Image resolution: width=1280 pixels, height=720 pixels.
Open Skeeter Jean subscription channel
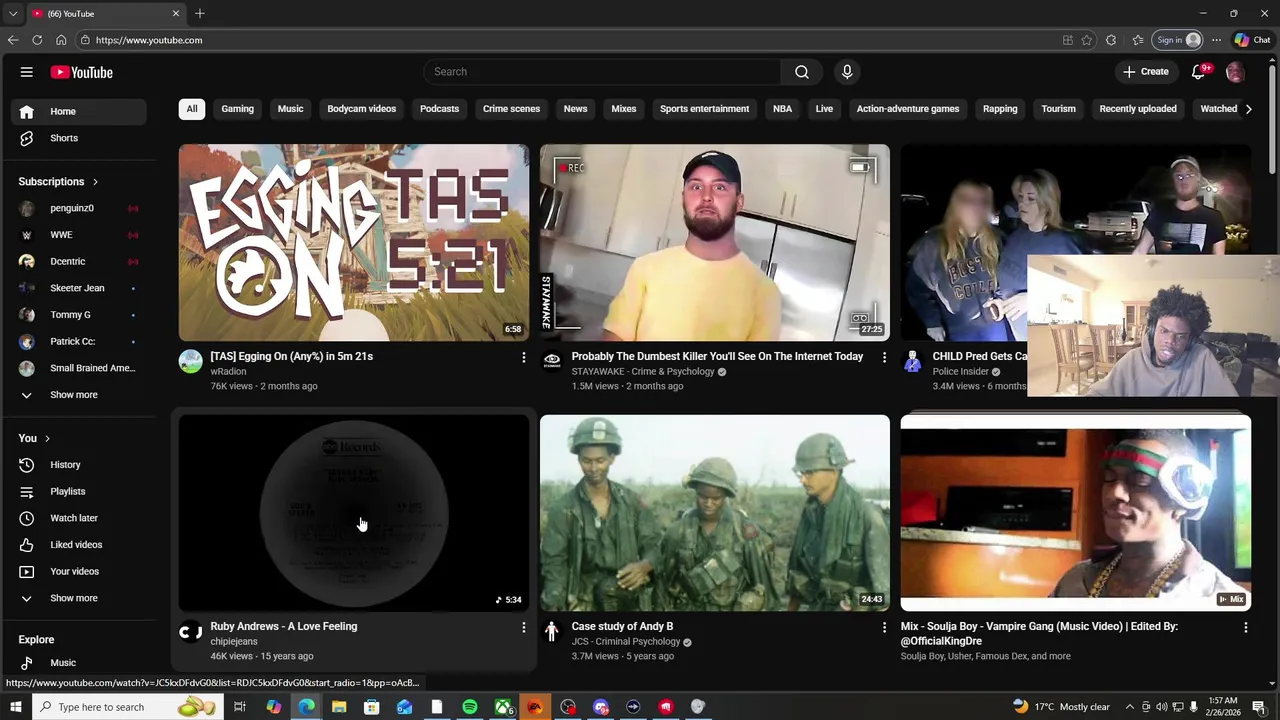pos(80,288)
